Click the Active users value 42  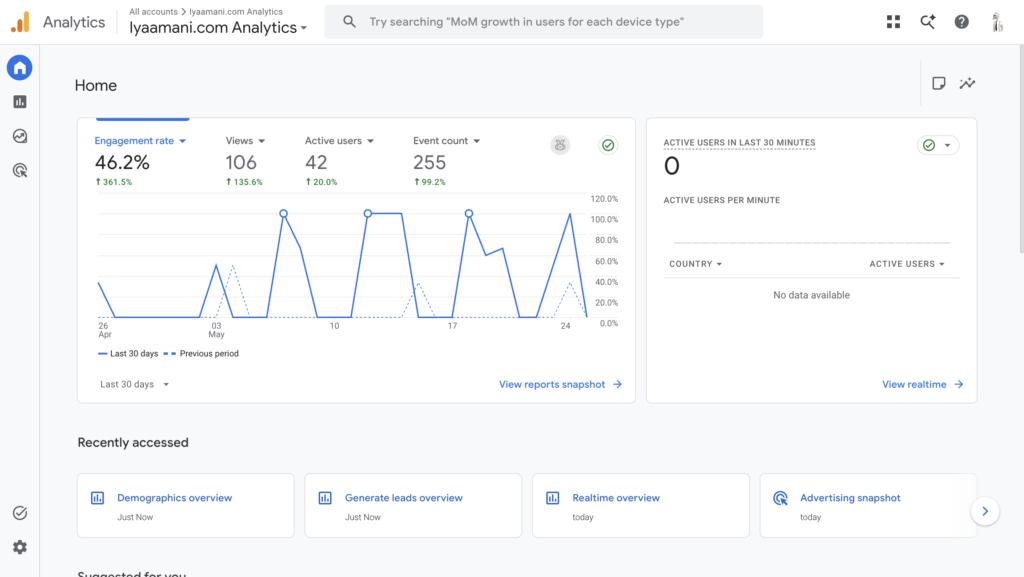click(x=316, y=162)
